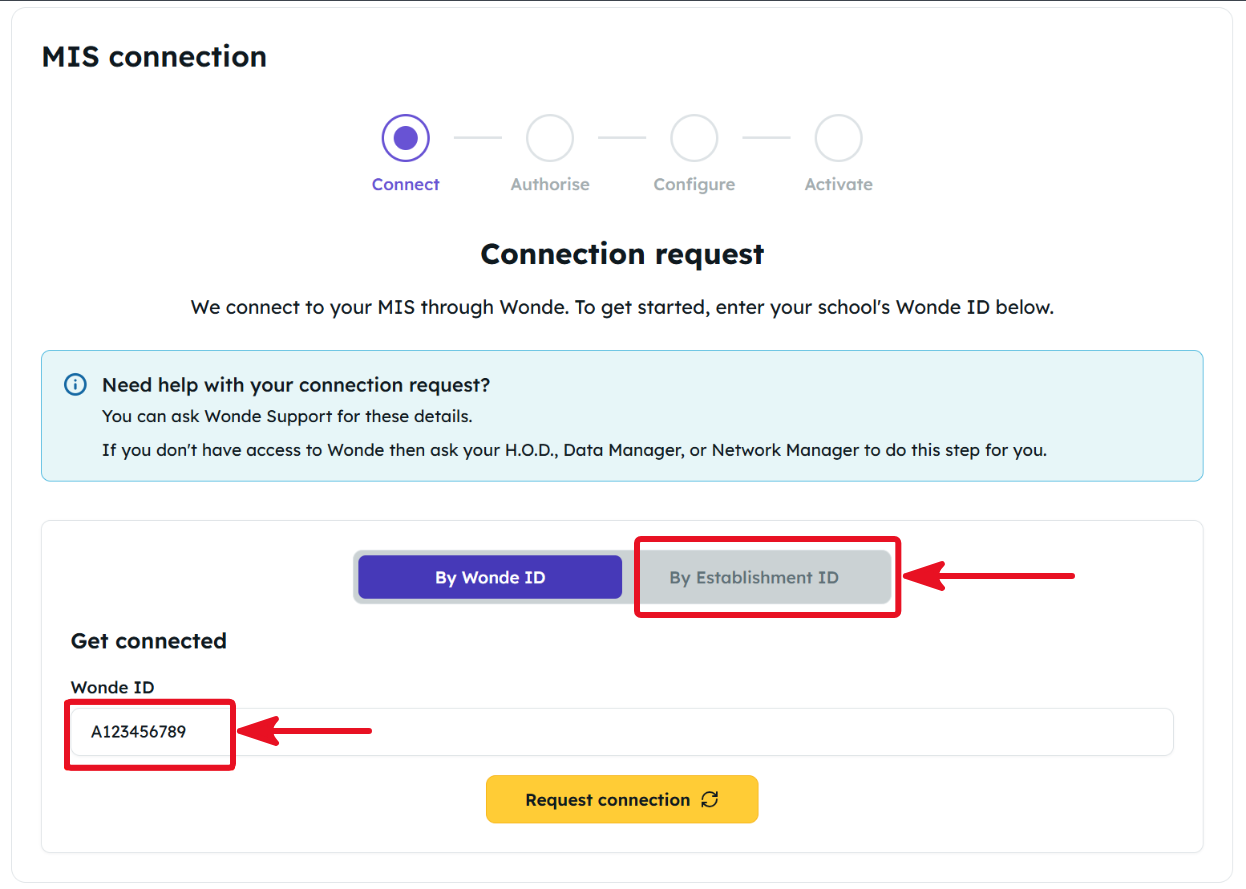Jump to the Activate step label
The image size is (1246, 889).
(x=838, y=184)
